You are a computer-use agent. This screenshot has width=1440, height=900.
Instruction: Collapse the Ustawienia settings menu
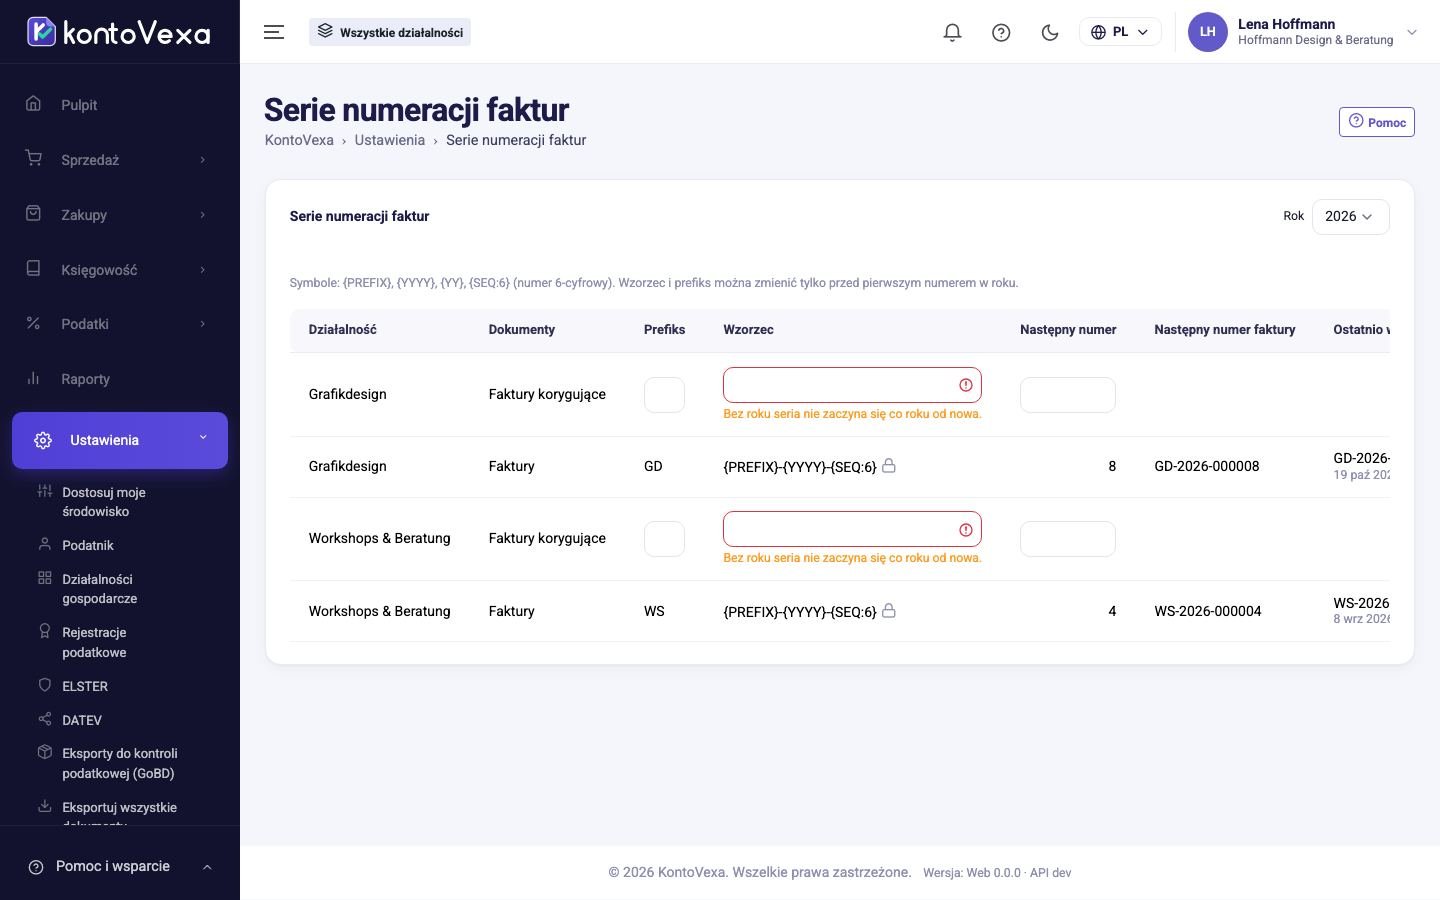pyautogui.click(x=119, y=440)
